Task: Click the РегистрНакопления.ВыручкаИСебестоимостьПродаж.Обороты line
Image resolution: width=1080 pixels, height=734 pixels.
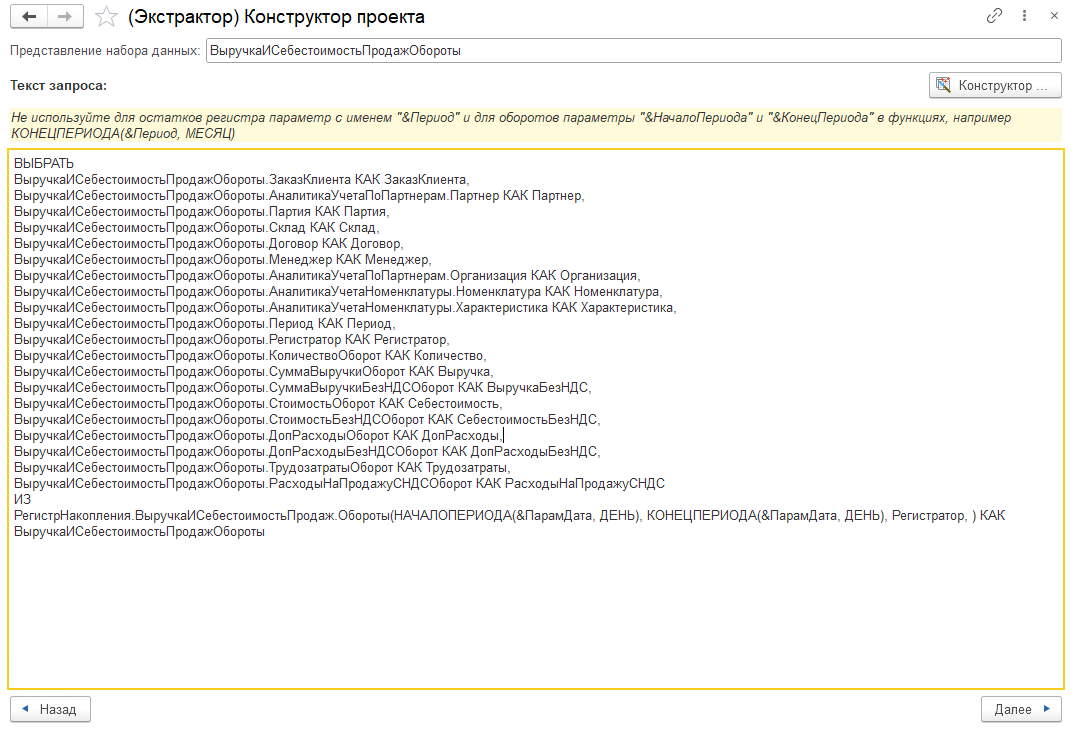Action: point(509,515)
